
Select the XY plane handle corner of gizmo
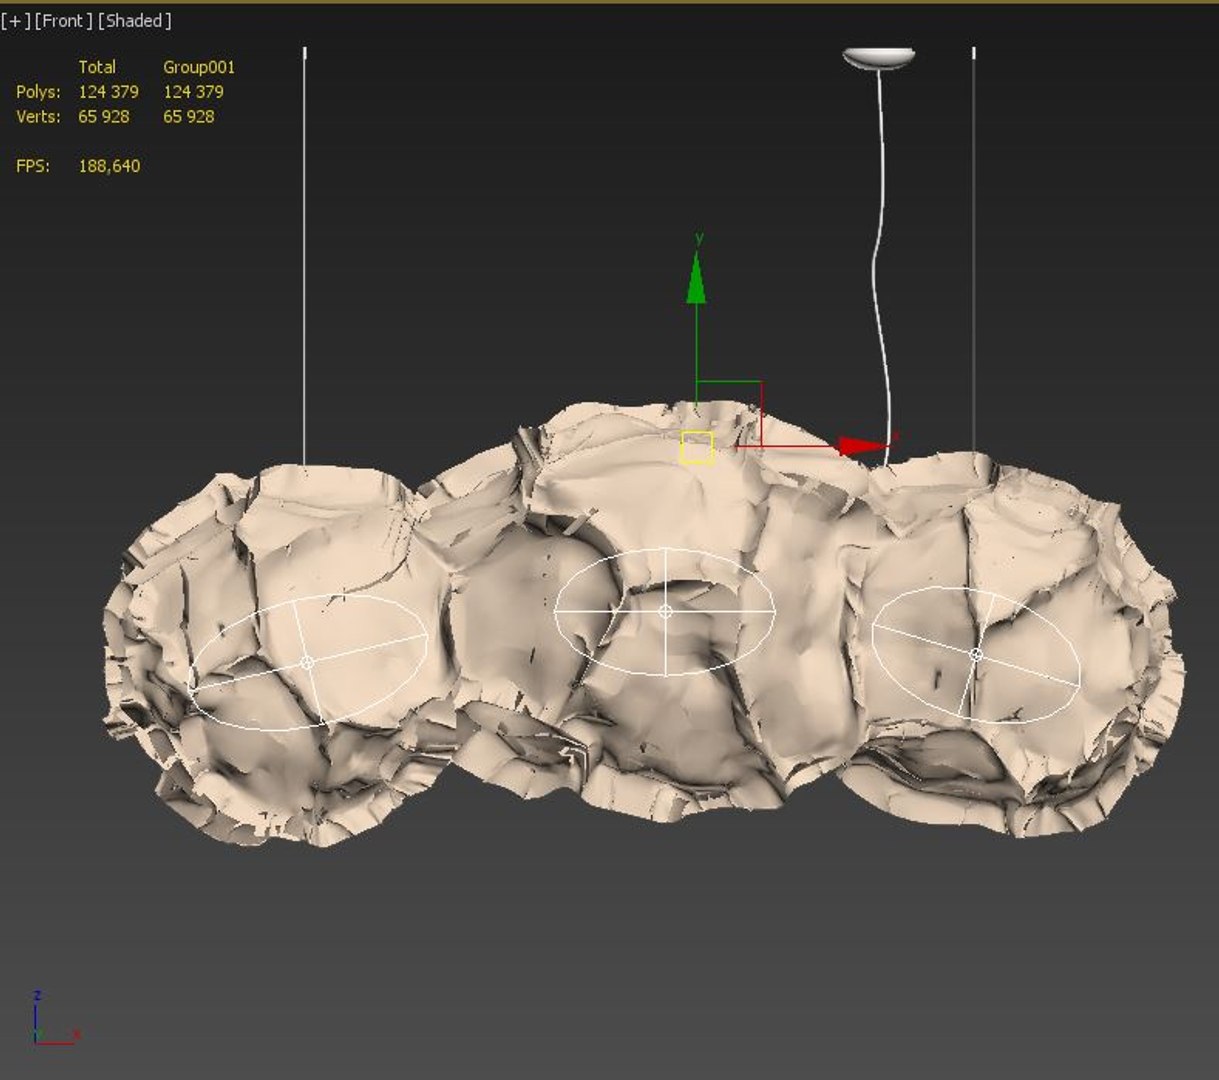pos(761,382)
